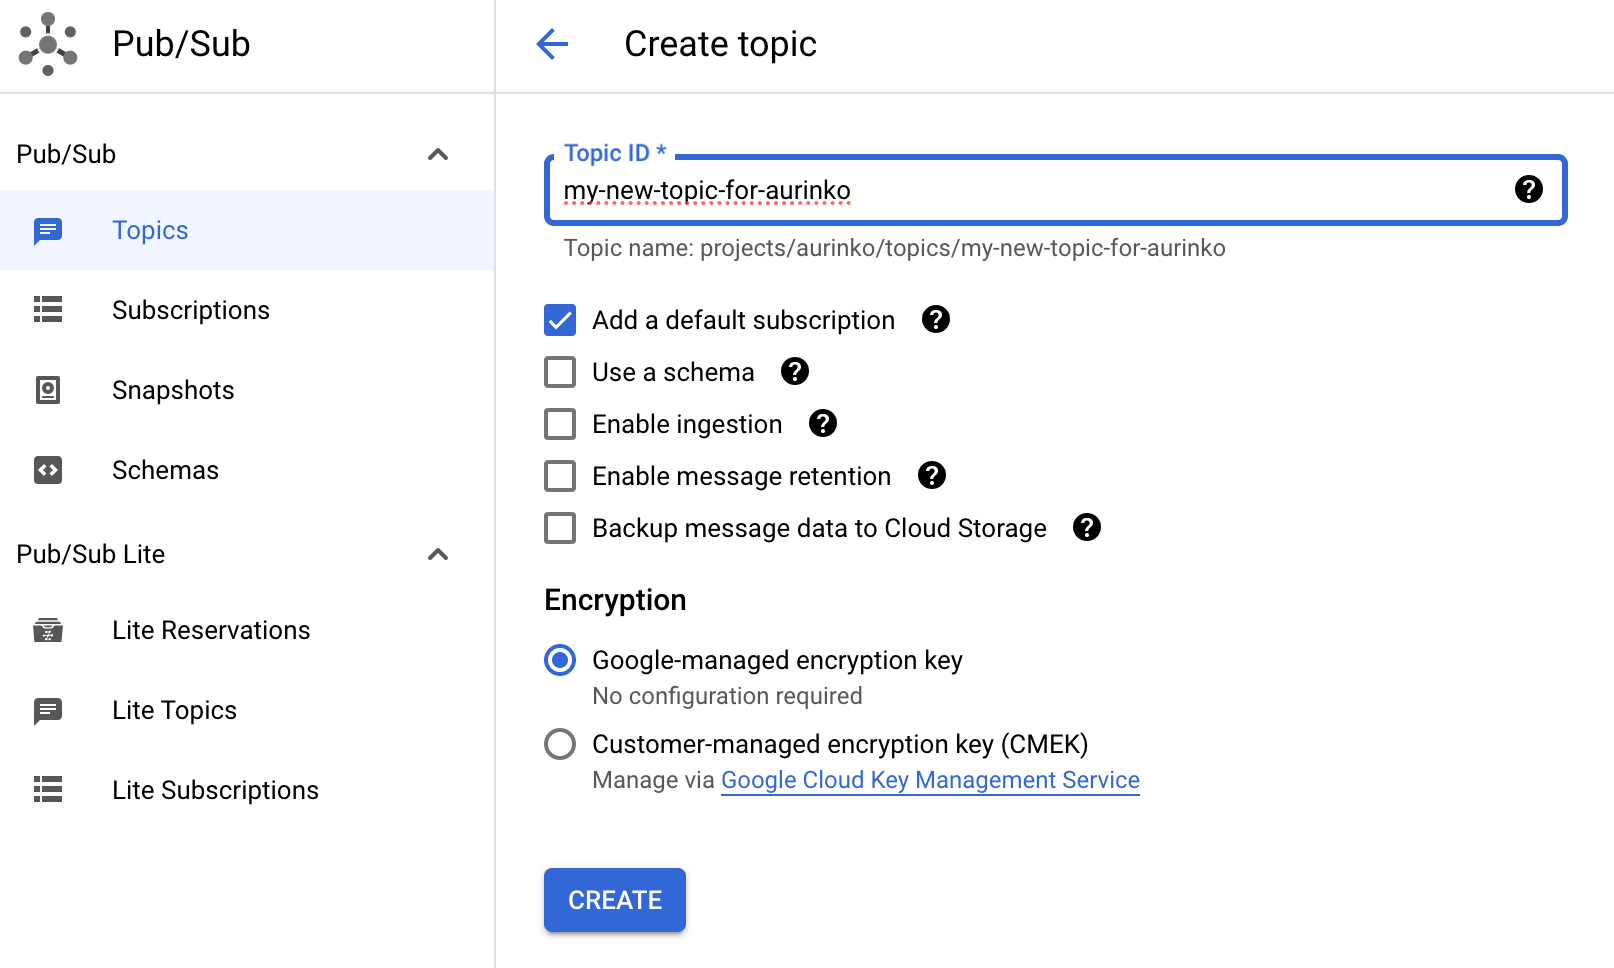Image resolution: width=1614 pixels, height=968 pixels.
Task: Click the Create topic page title
Action: coord(720,44)
